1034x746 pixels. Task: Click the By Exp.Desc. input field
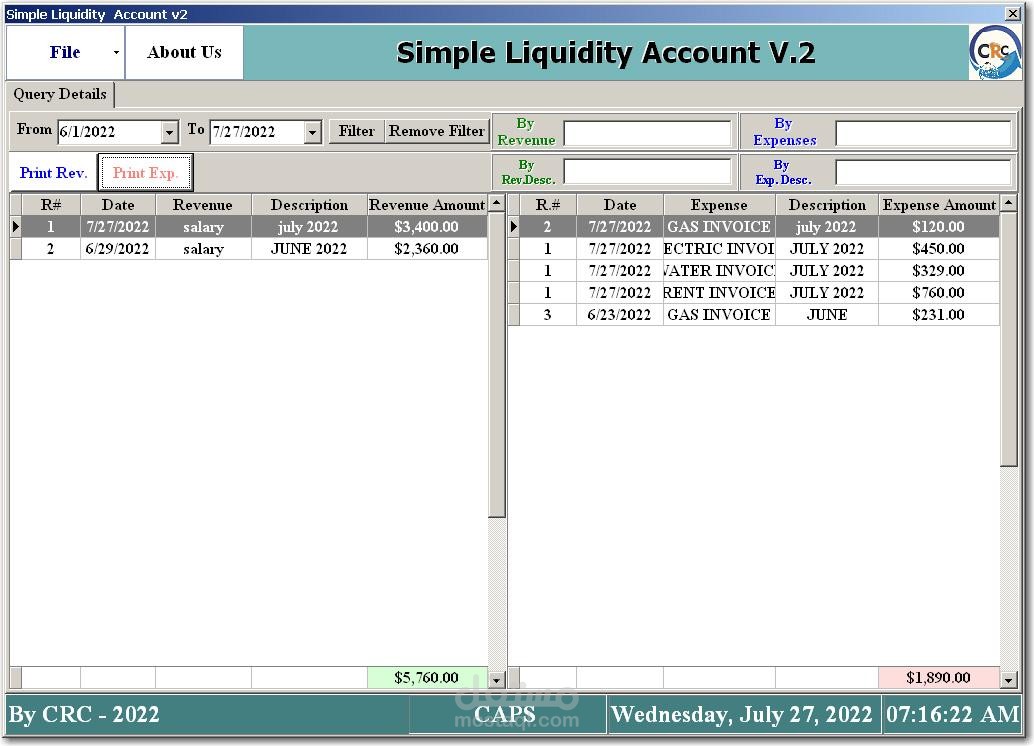click(923, 172)
